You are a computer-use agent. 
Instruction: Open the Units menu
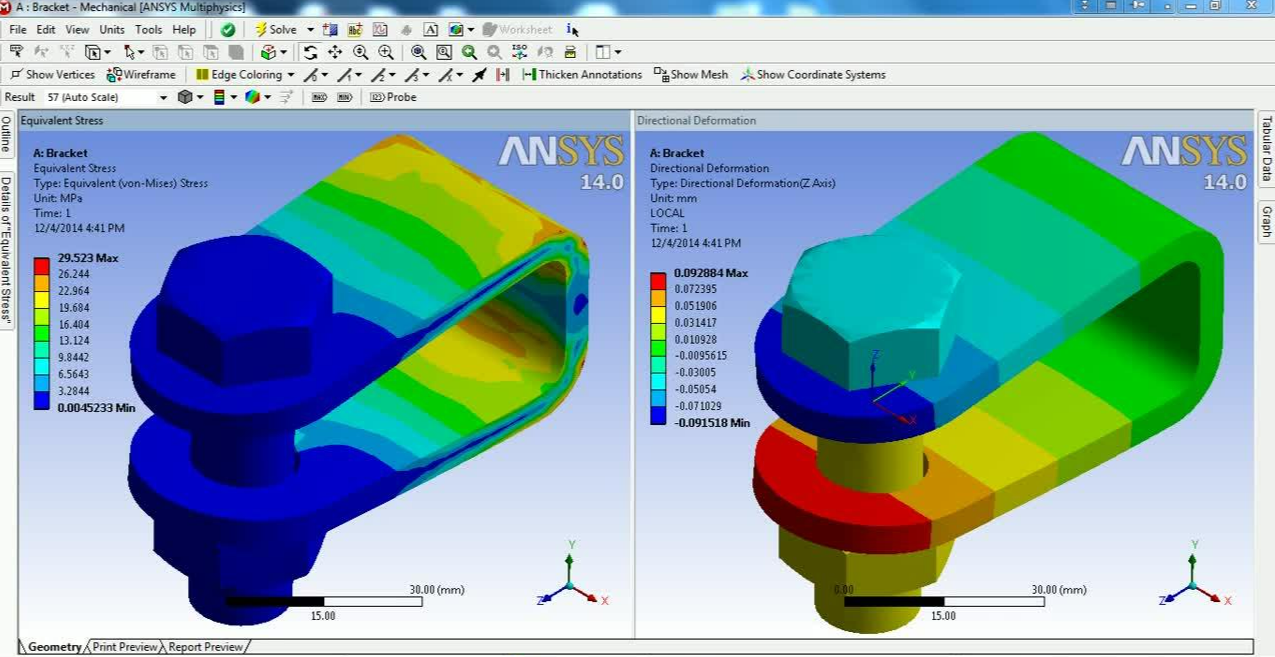pos(112,30)
